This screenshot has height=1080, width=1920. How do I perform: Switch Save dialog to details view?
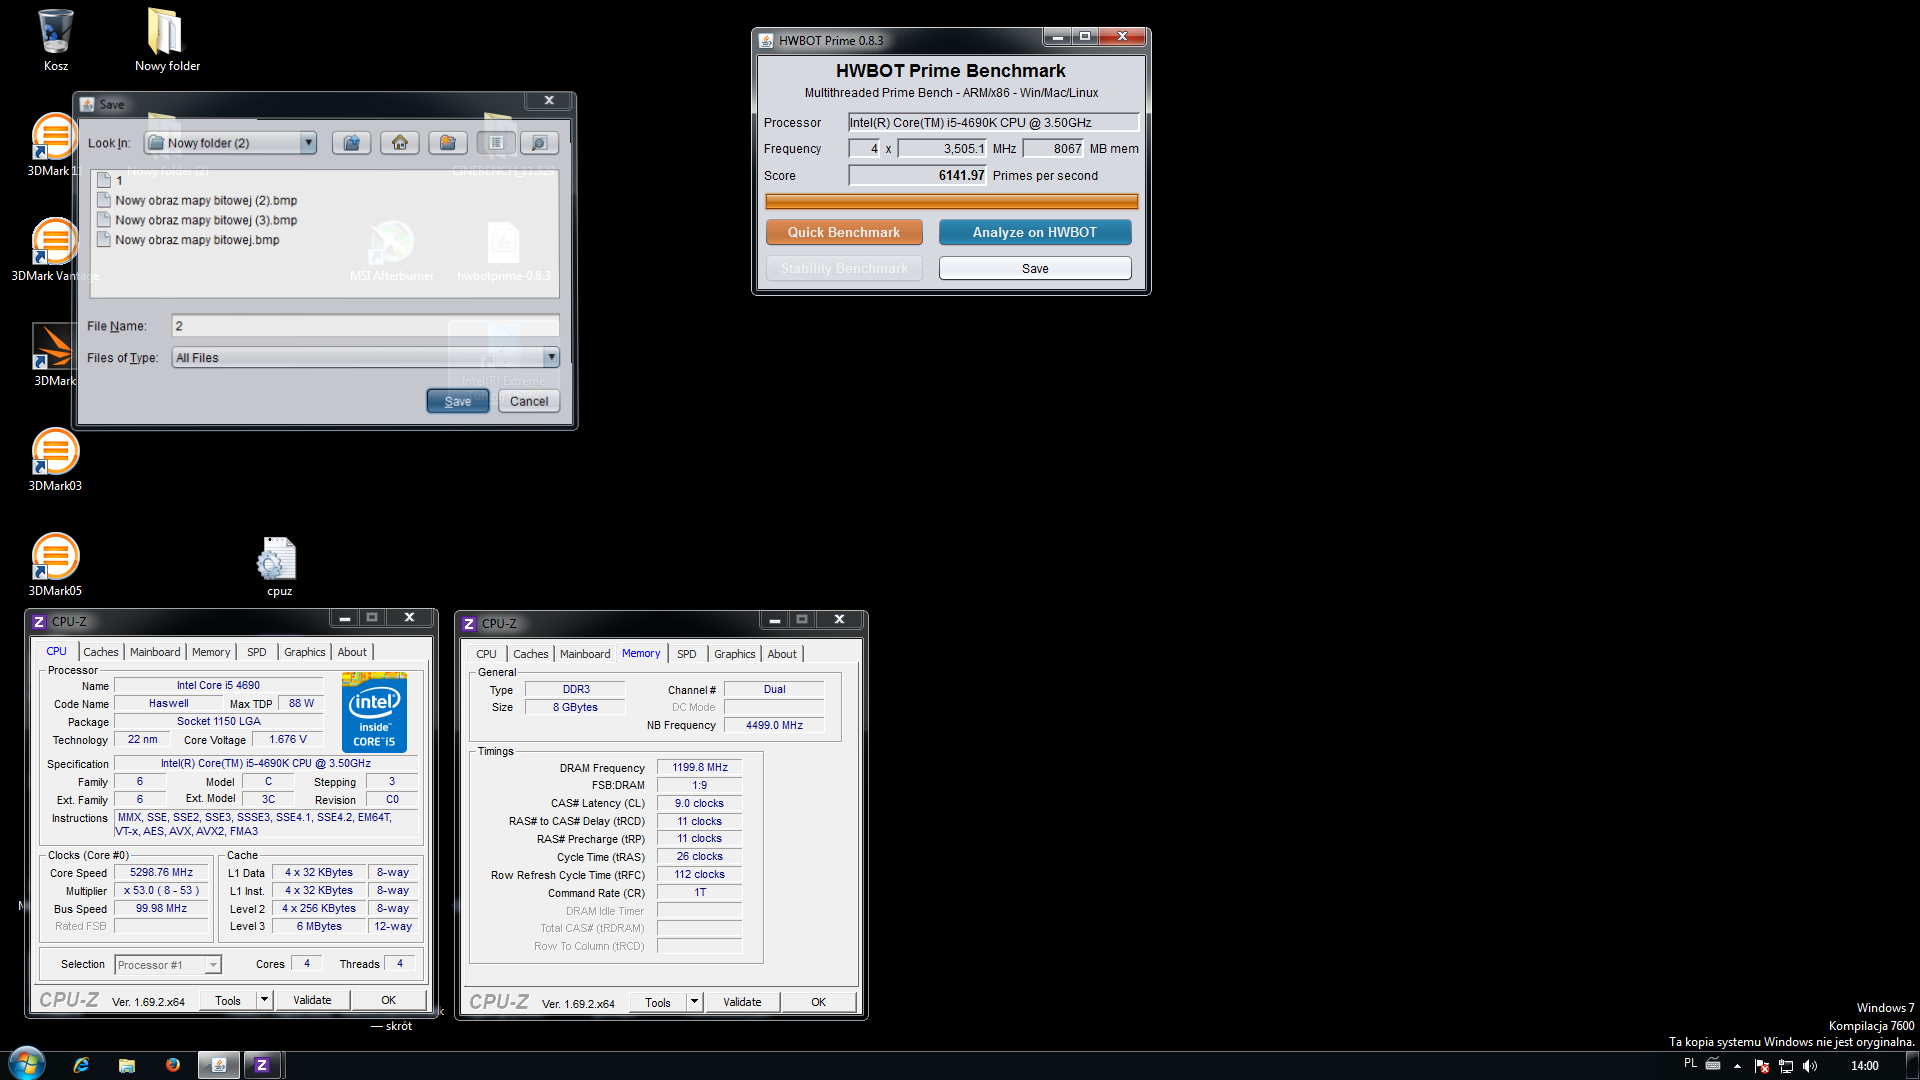click(x=539, y=143)
